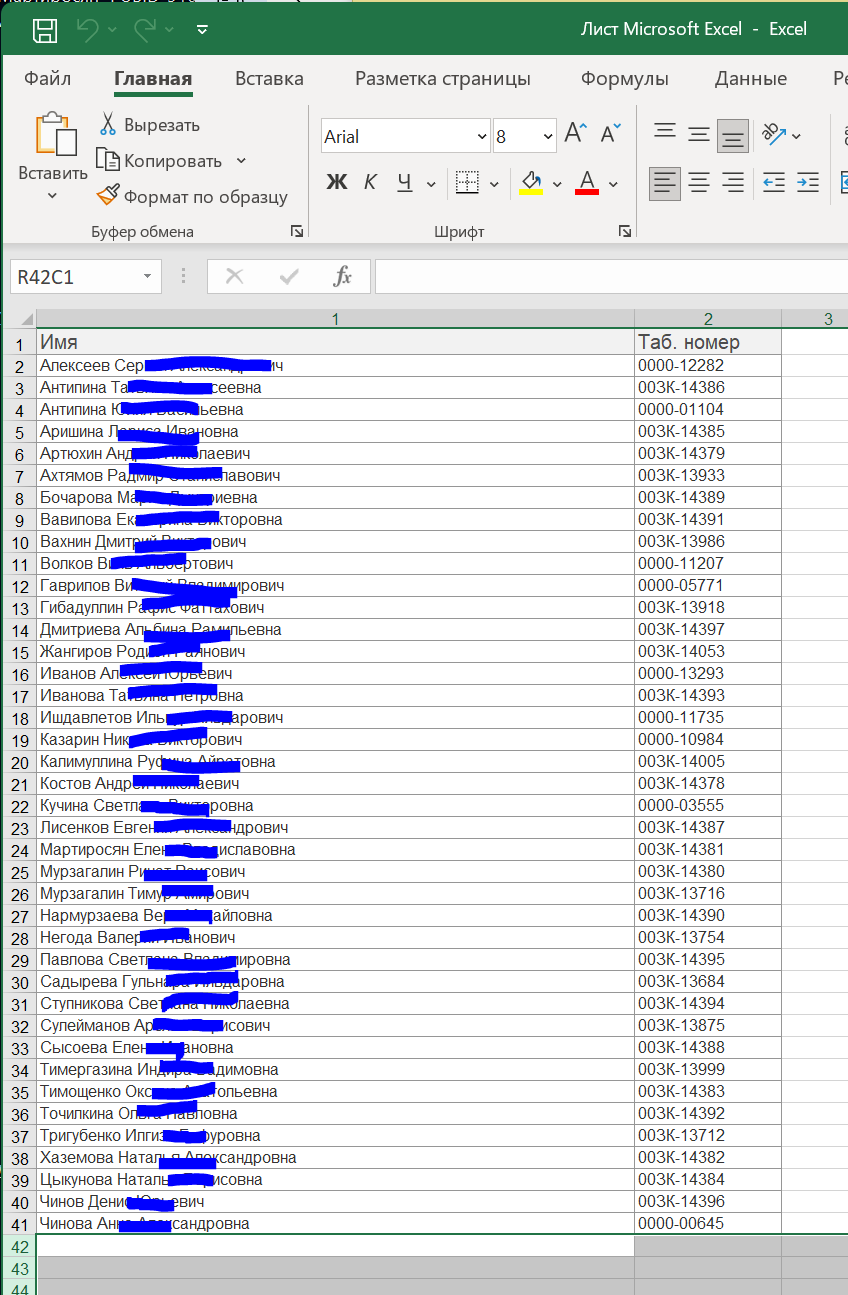Viewport: 848px width, 1295px height.
Task: Align text to middle of cell
Action: [699, 133]
